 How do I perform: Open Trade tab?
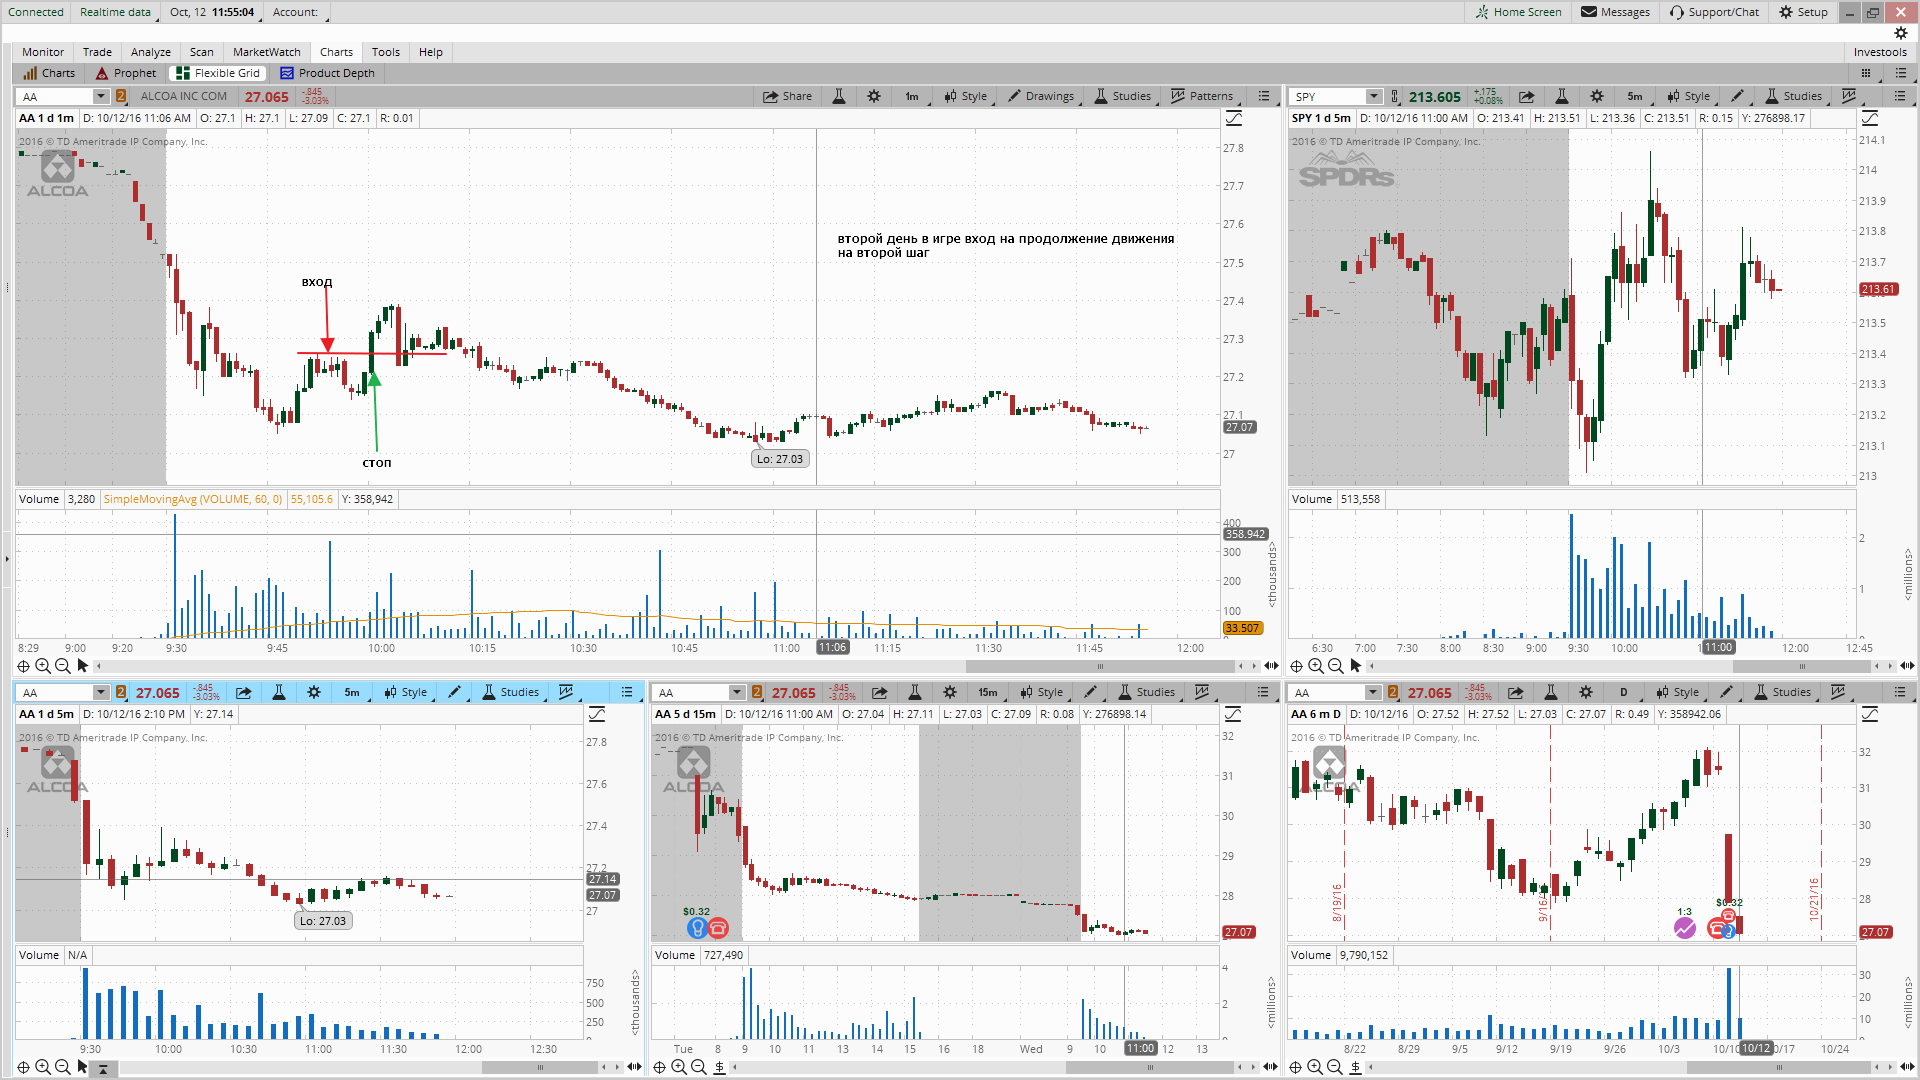tap(97, 52)
